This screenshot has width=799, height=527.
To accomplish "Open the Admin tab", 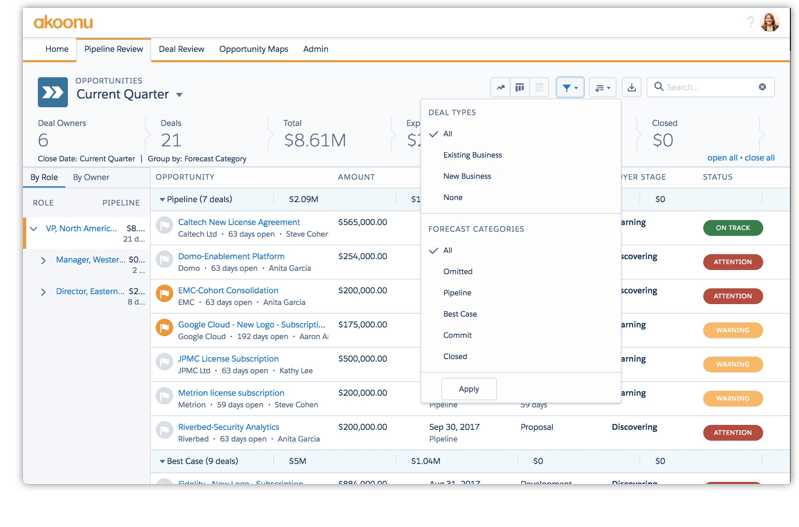I will (x=315, y=49).
